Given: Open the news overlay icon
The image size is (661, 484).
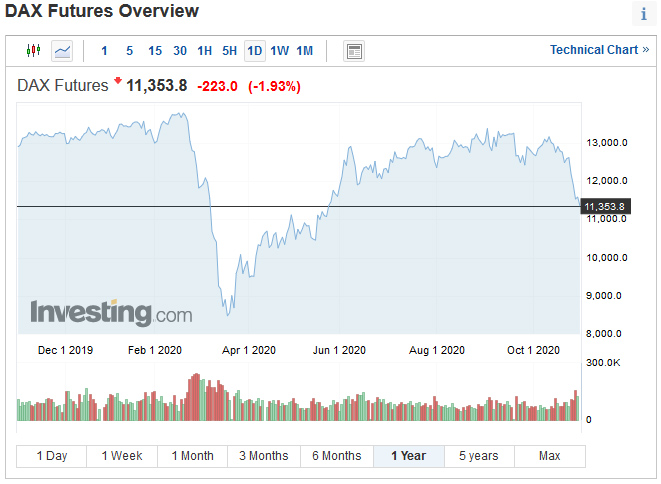Looking at the screenshot, I should point(354,50).
